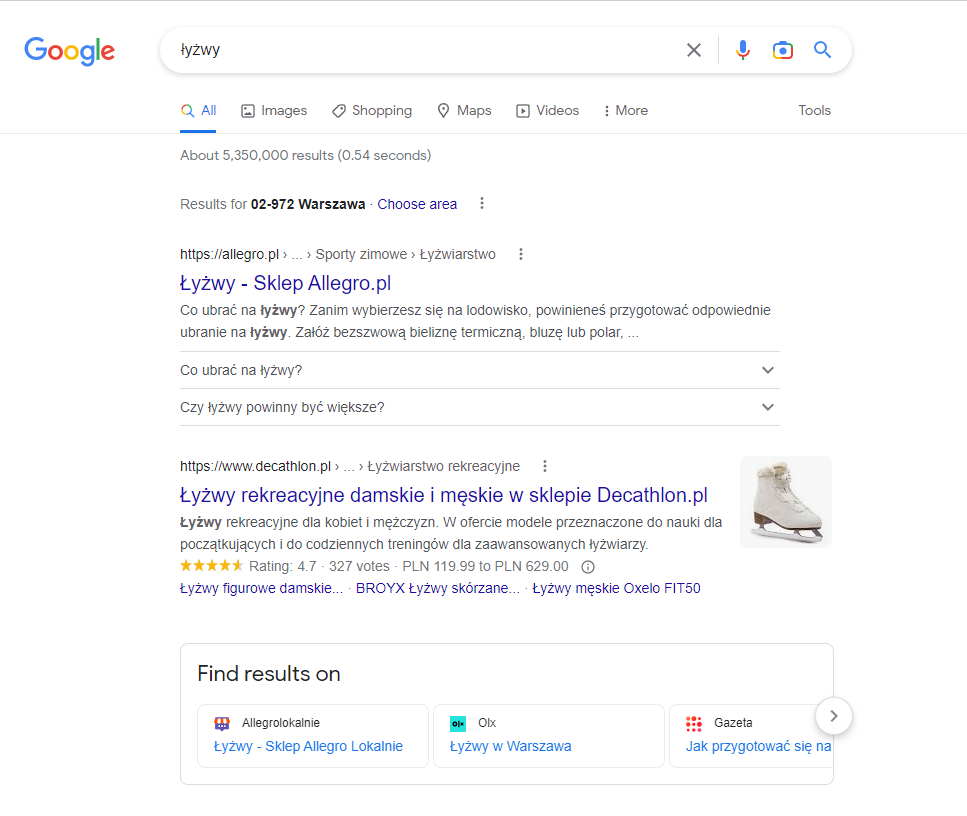Clear the search box with the X icon
This screenshot has height=816, width=967.
click(694, 50)
